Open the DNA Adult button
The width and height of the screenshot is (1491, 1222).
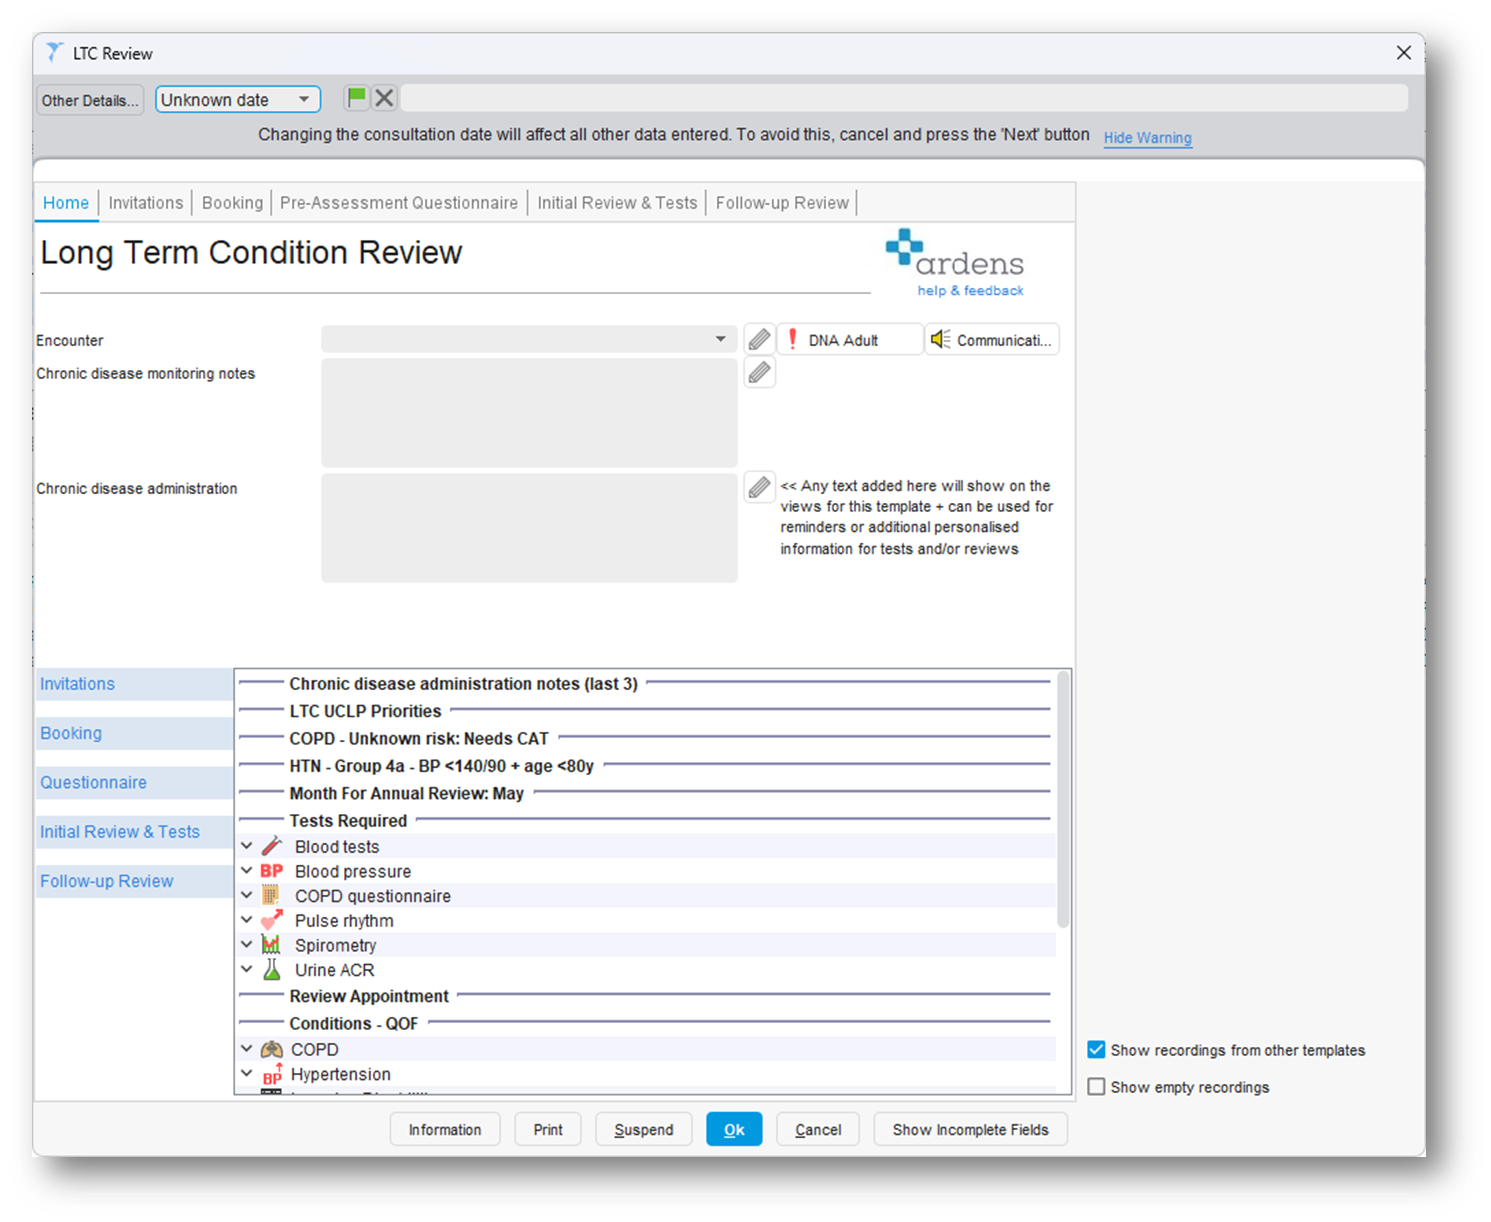click(x=850, y=340)
